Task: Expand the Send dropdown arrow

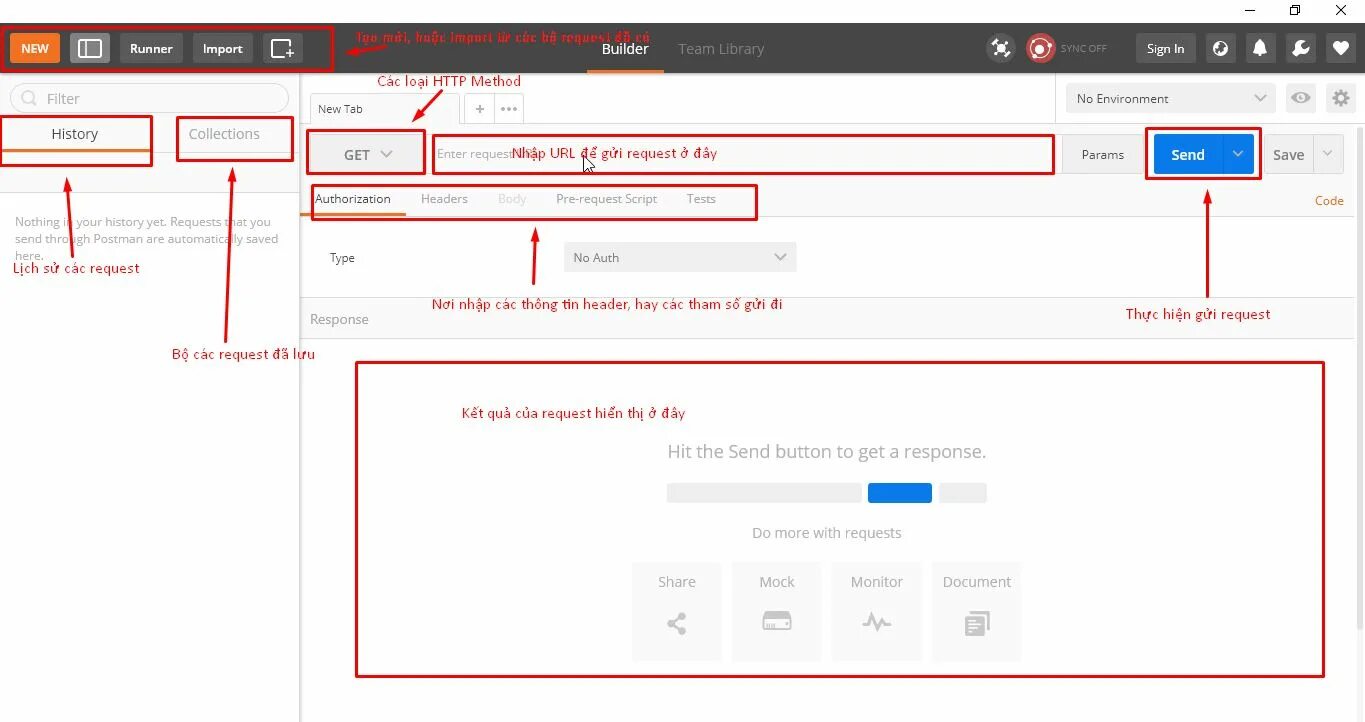Action: (x=1238, y=155)
